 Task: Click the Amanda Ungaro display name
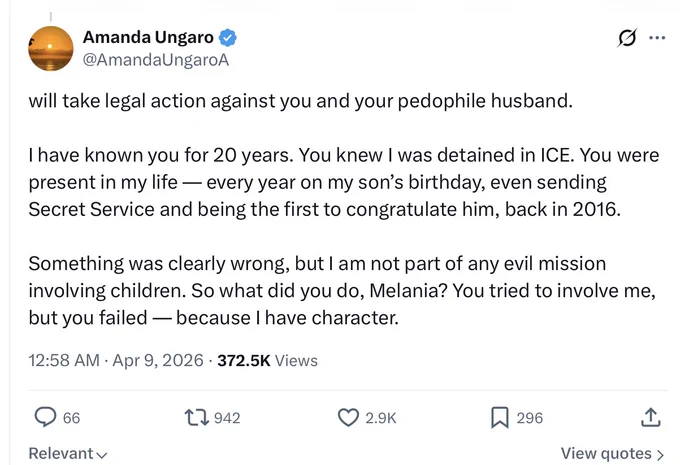tap(148, 37)
